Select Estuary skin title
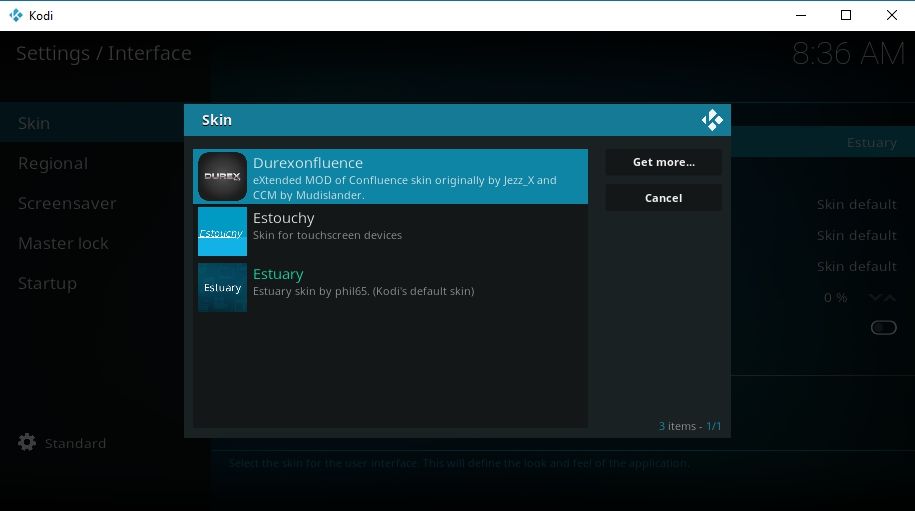Viewport: 915px width, 511px height. pyautogui.click(x=278, y=274)
